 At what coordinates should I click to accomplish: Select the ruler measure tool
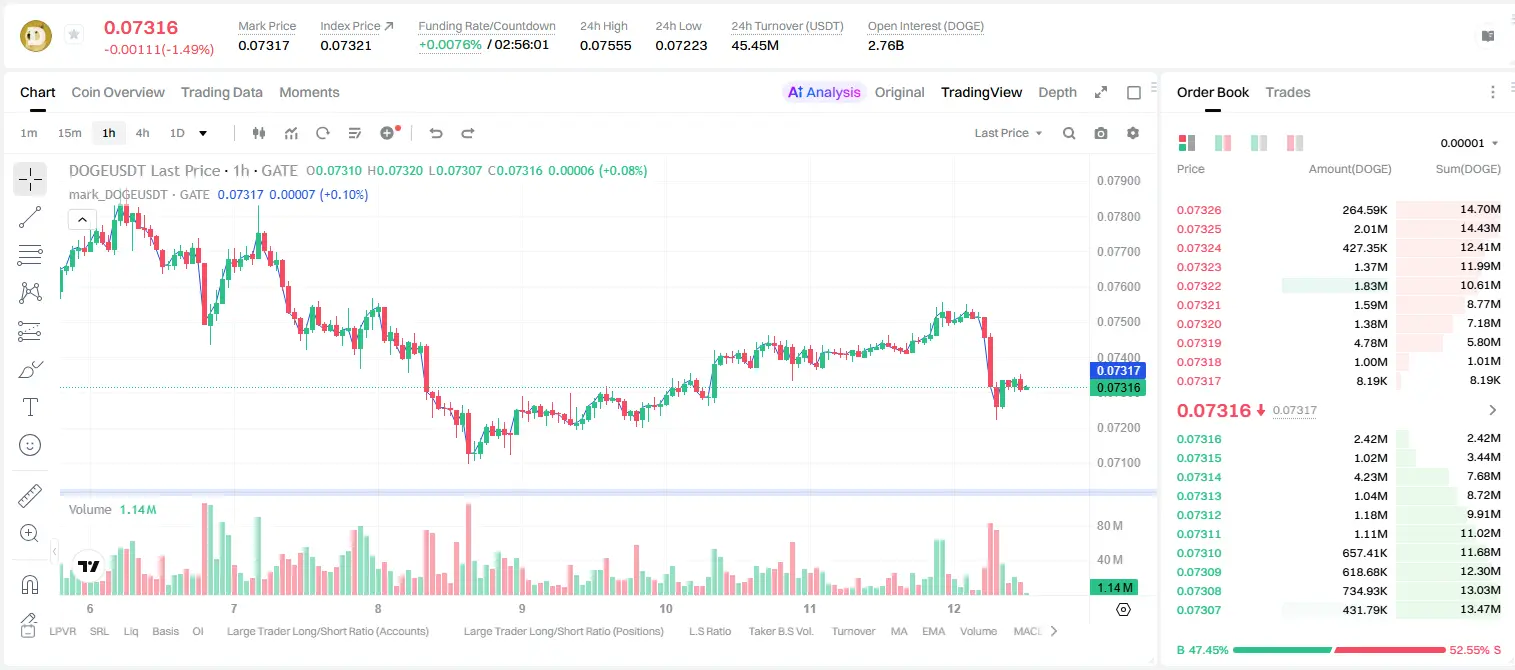point(30,496)
